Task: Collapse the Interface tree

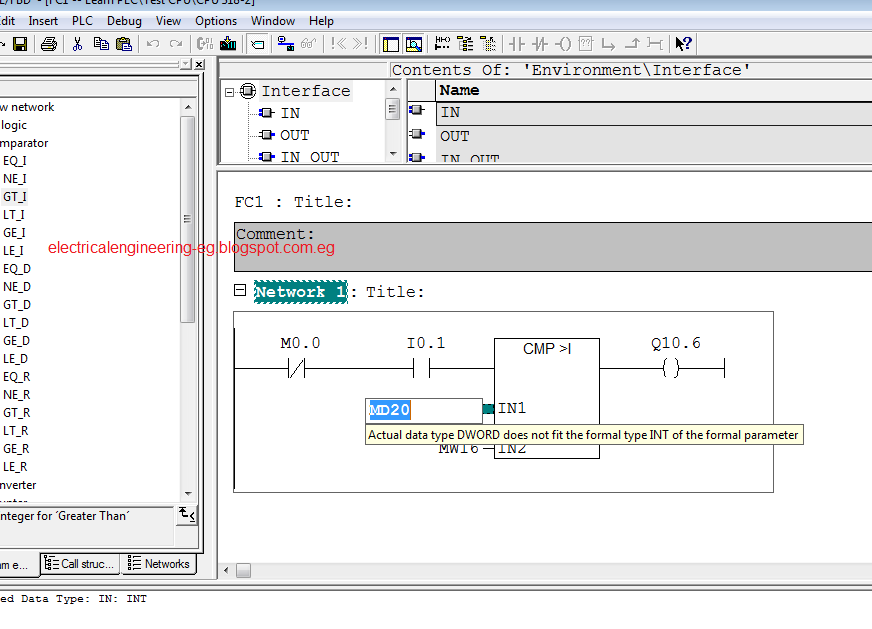Action: pos(230,90)
